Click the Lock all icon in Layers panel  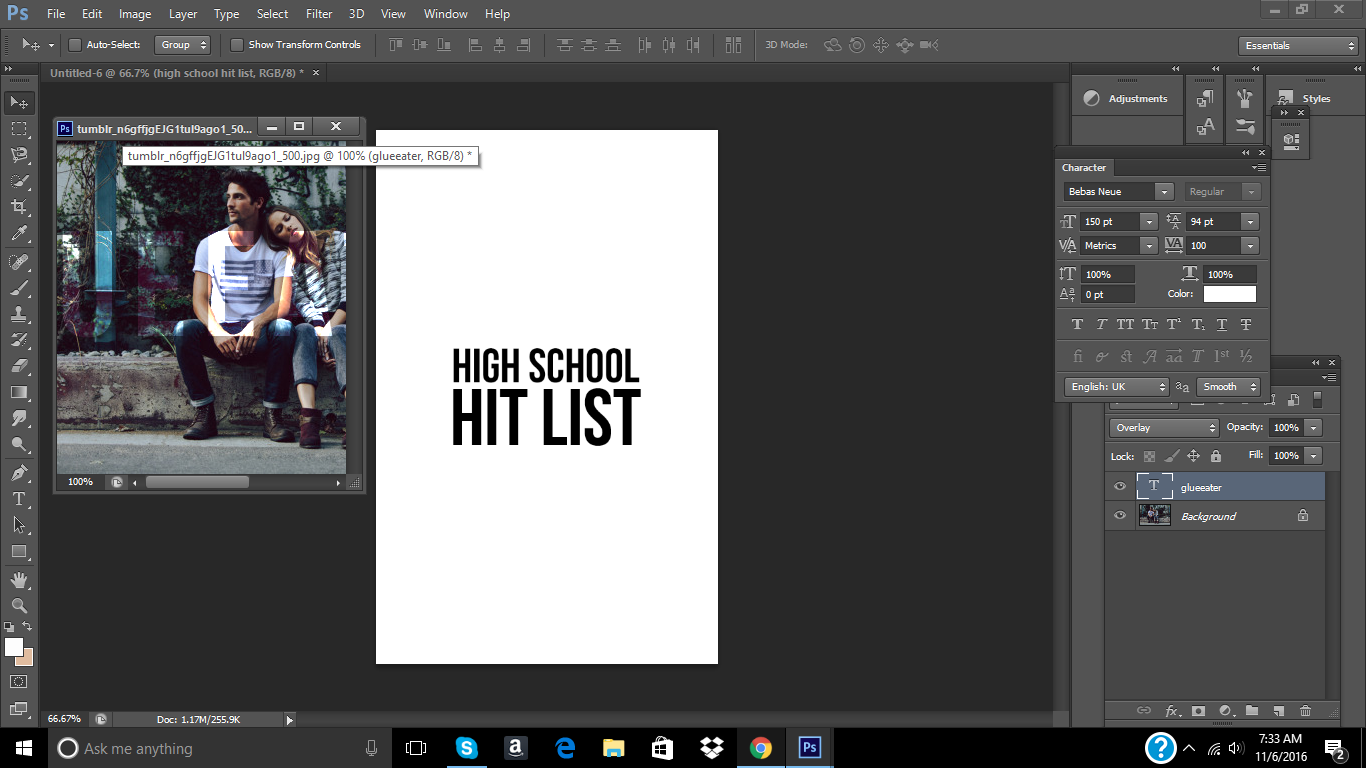click(x=1215, y=456)
